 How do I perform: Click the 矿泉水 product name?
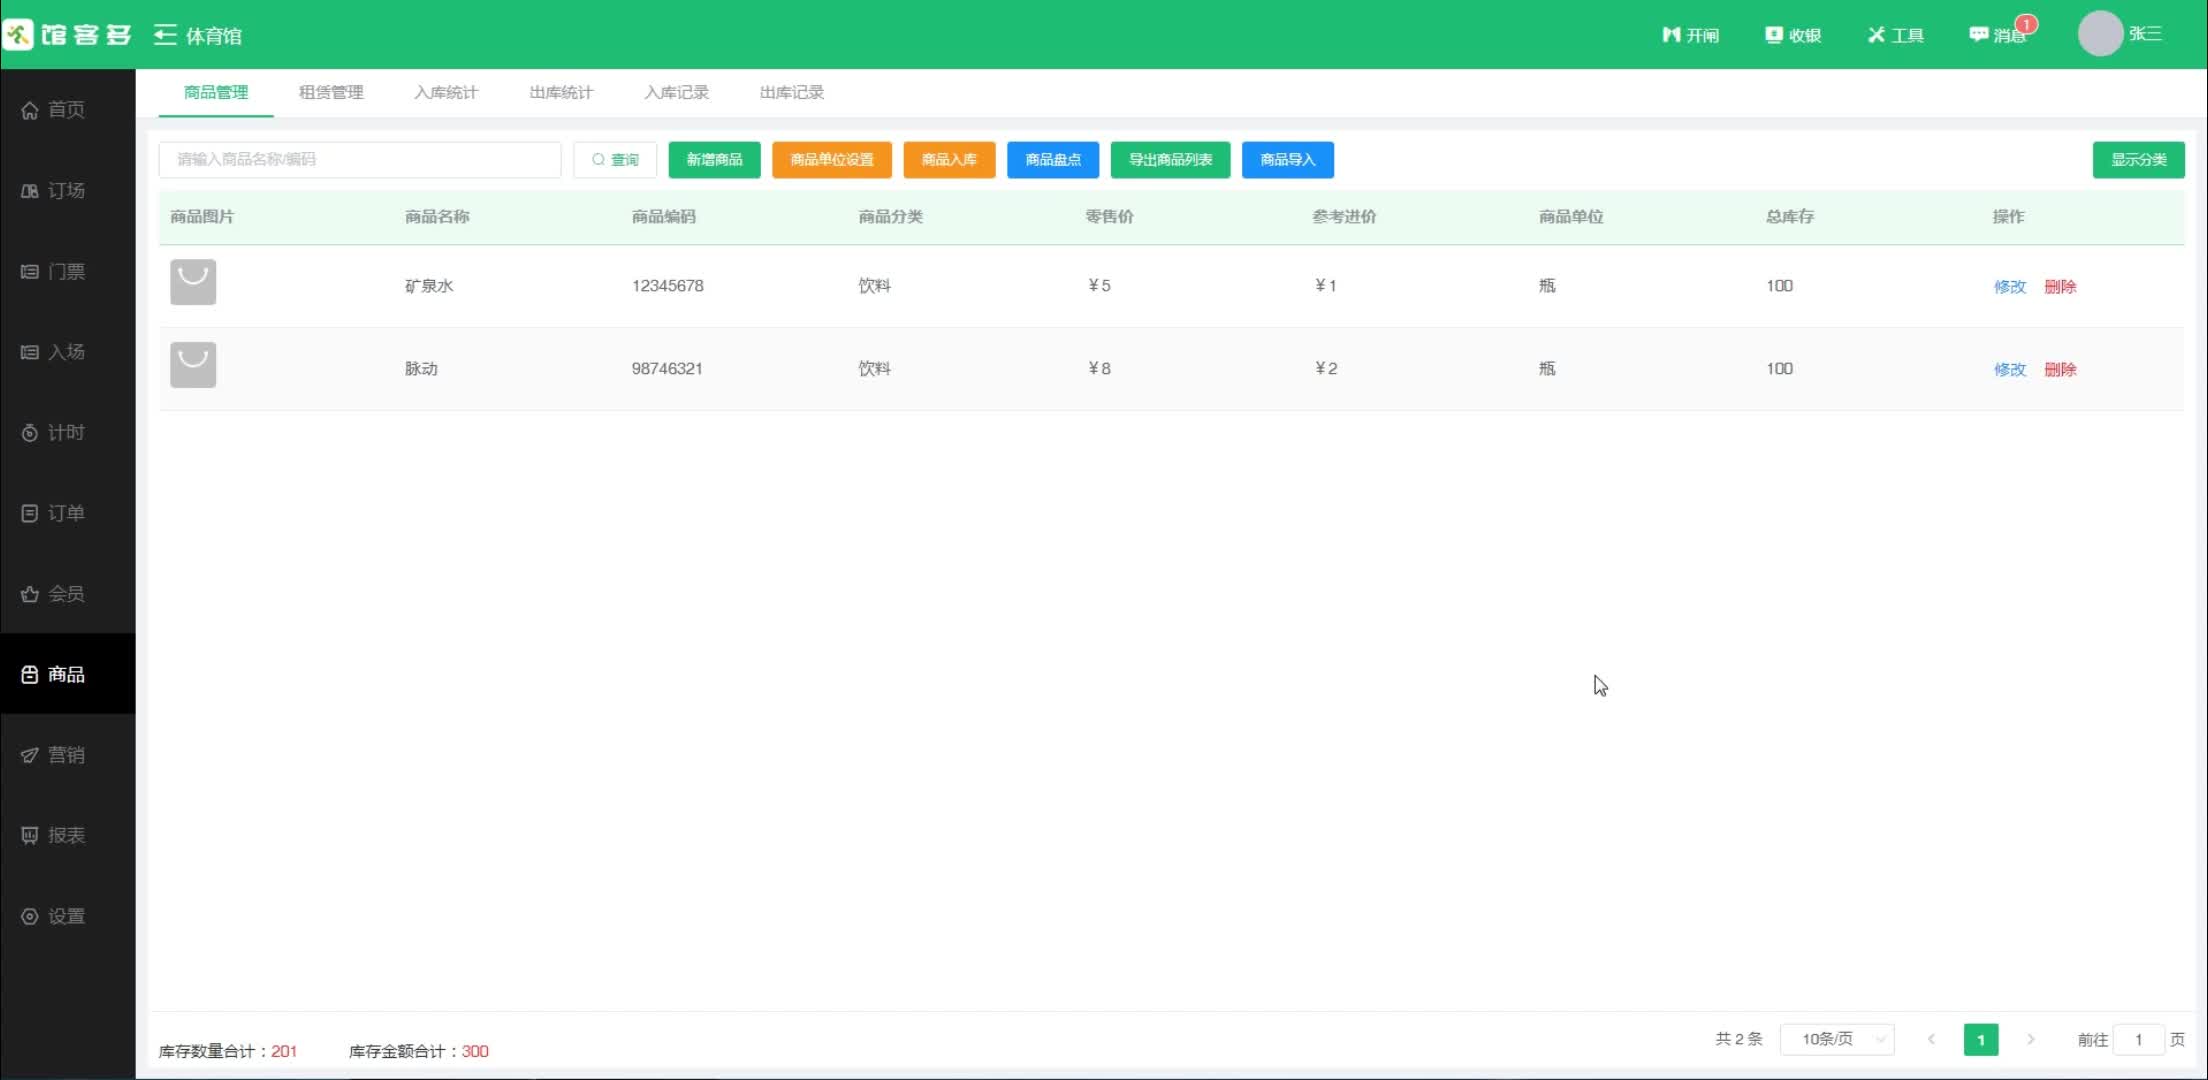coord(429,286)
